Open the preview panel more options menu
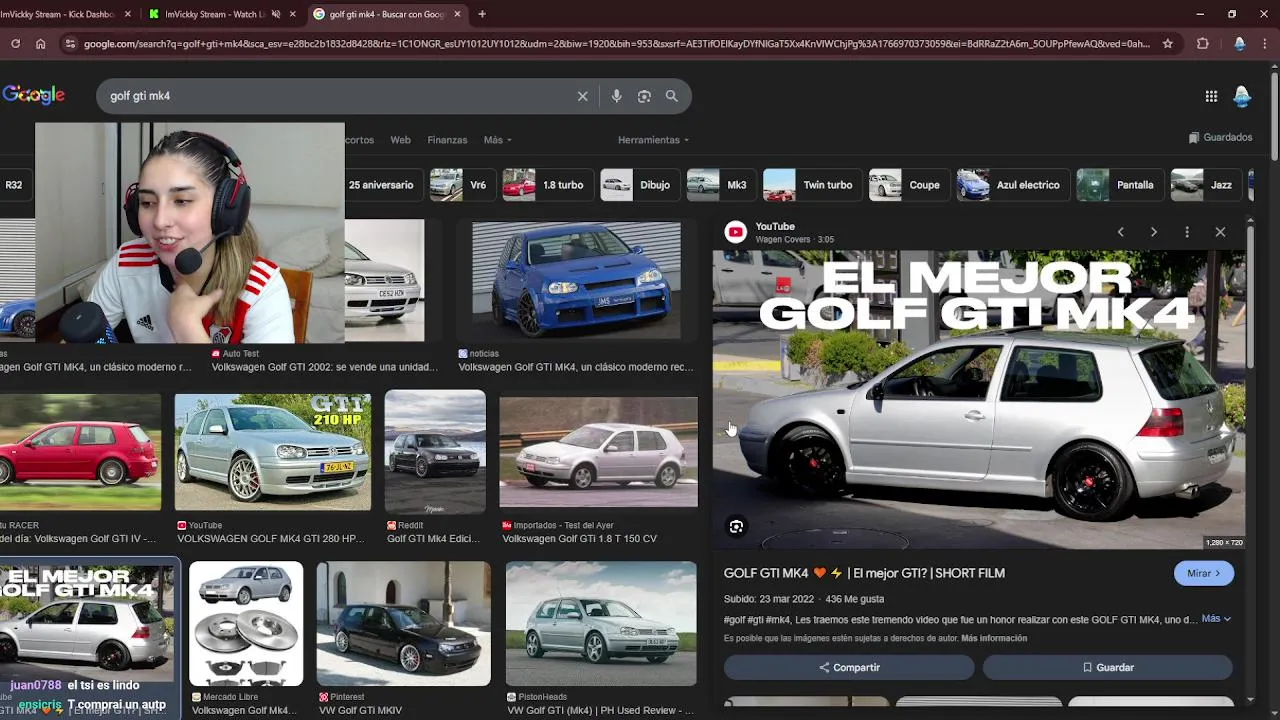The image size is (1280, 720). coord(1187,232)
